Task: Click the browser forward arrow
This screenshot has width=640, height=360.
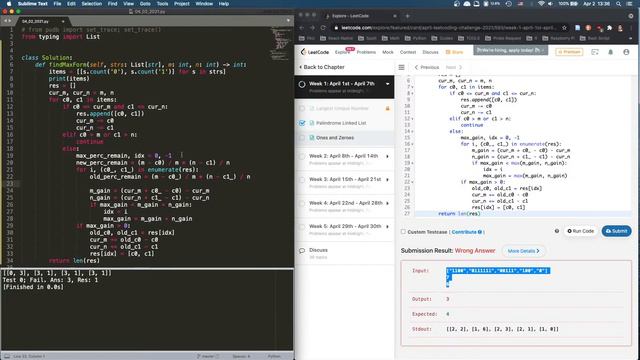Action: [312, 28]
